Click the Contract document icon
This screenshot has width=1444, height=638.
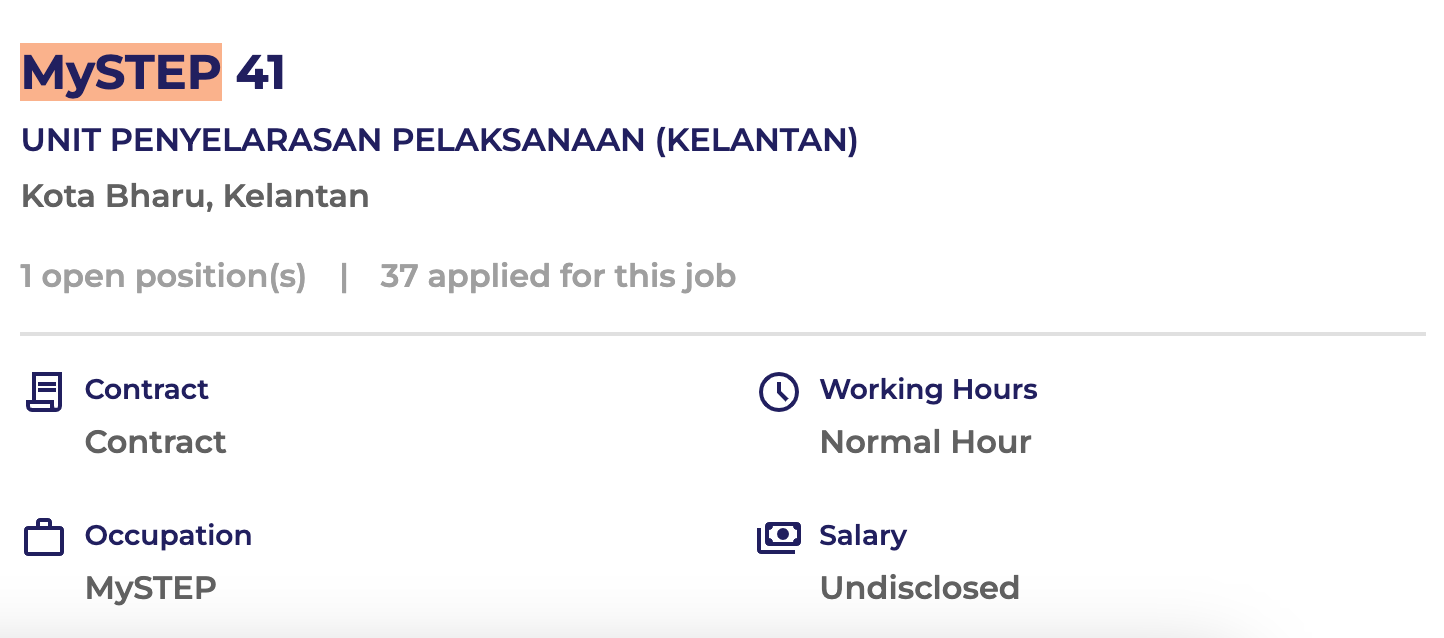44,391
